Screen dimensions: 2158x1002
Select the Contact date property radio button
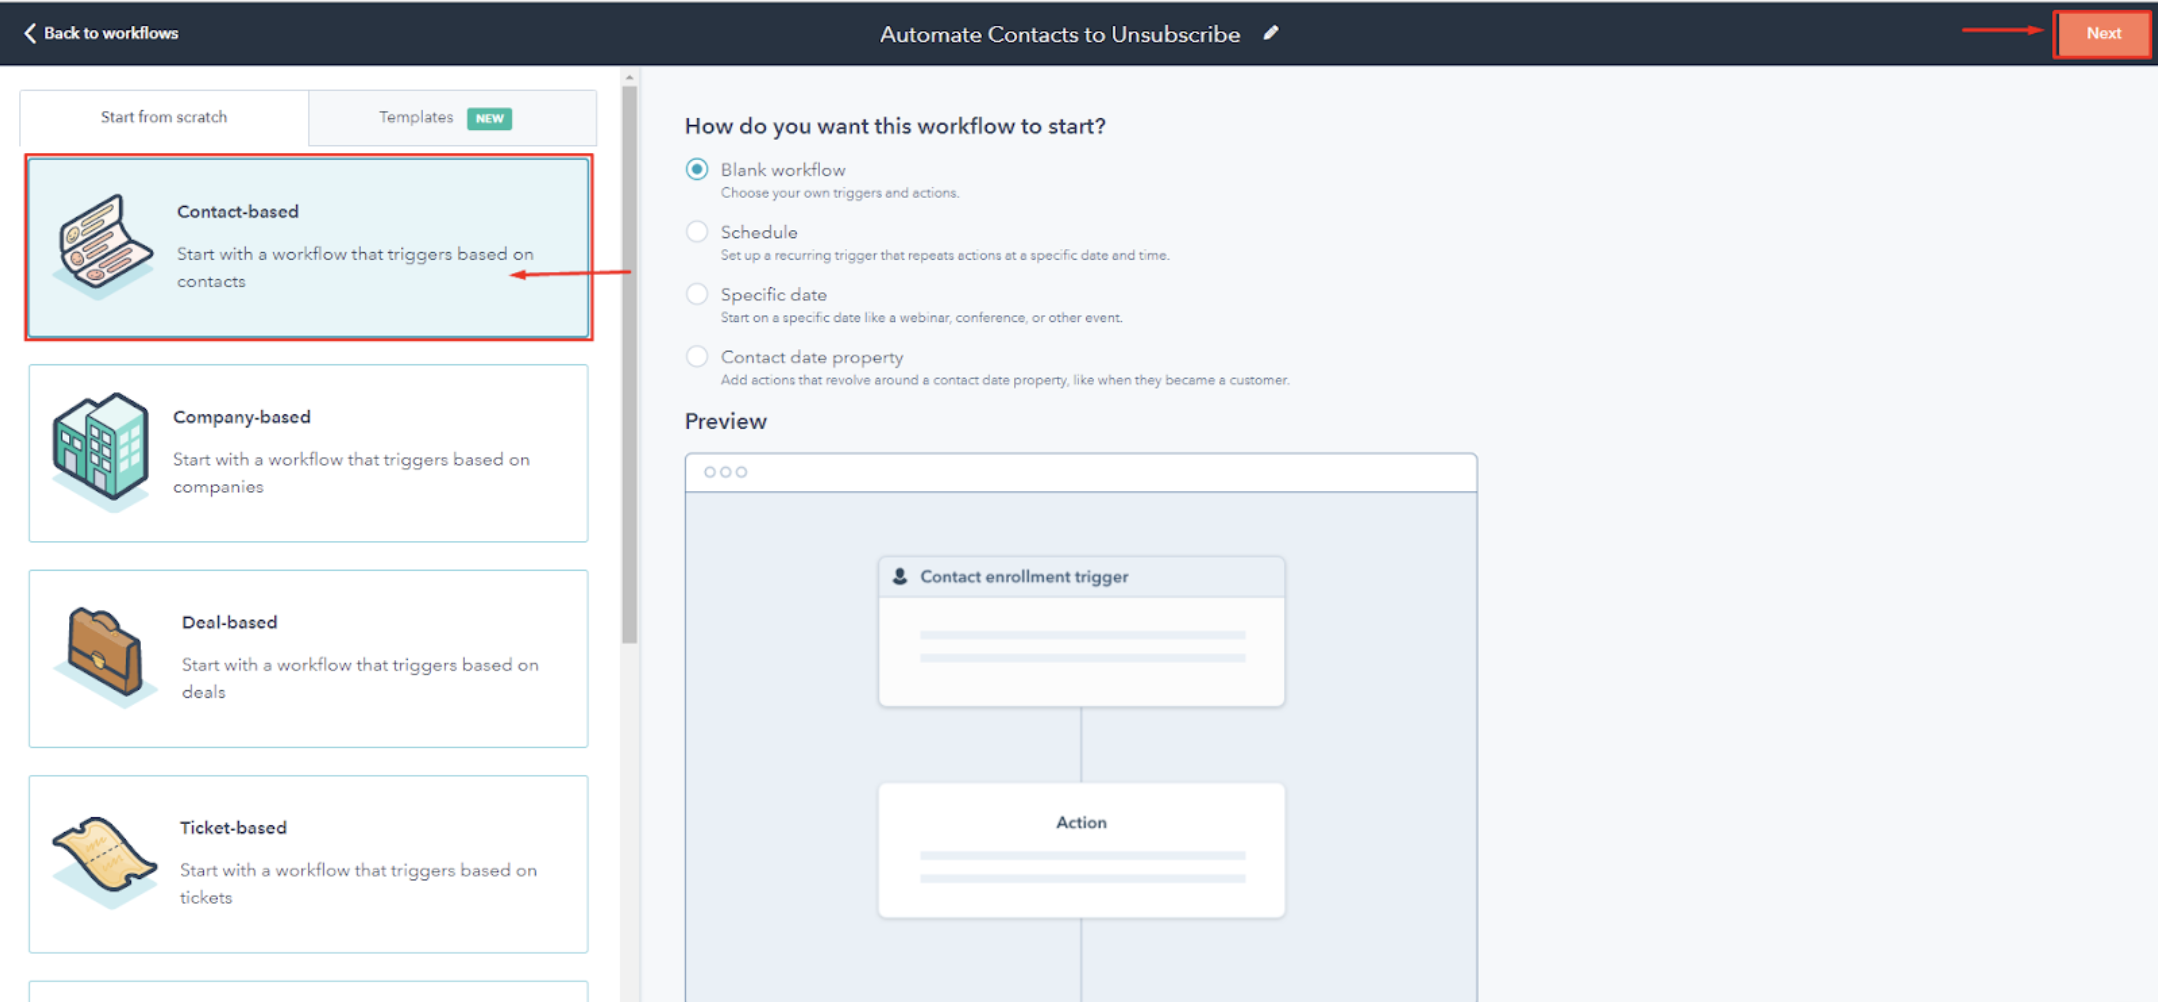pyautogui.click(x=697, y=356)
